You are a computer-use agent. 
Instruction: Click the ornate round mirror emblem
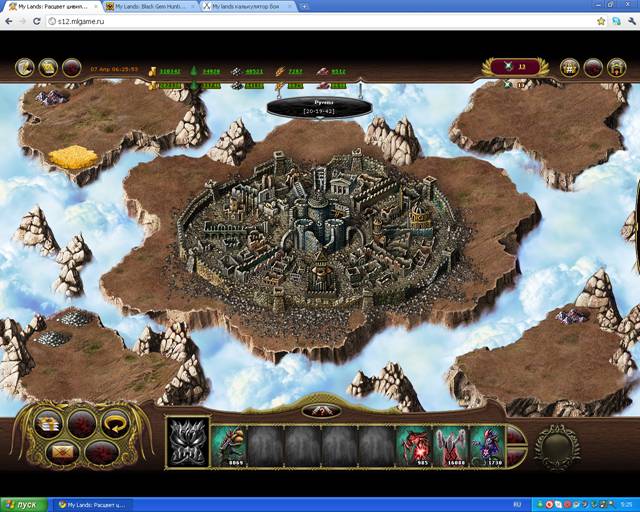coord(557,447)
